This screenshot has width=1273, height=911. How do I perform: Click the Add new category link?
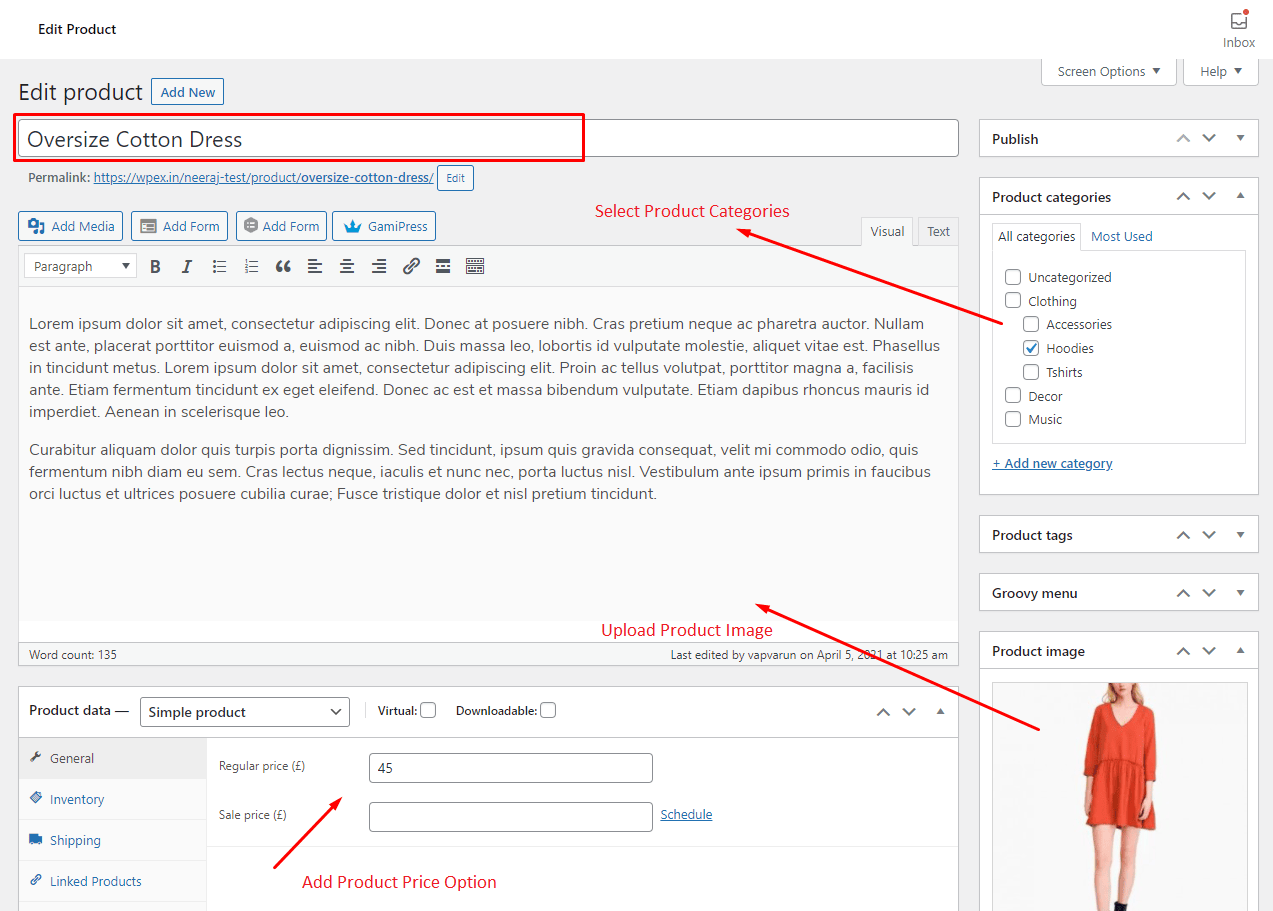(x=1052, y=463)
